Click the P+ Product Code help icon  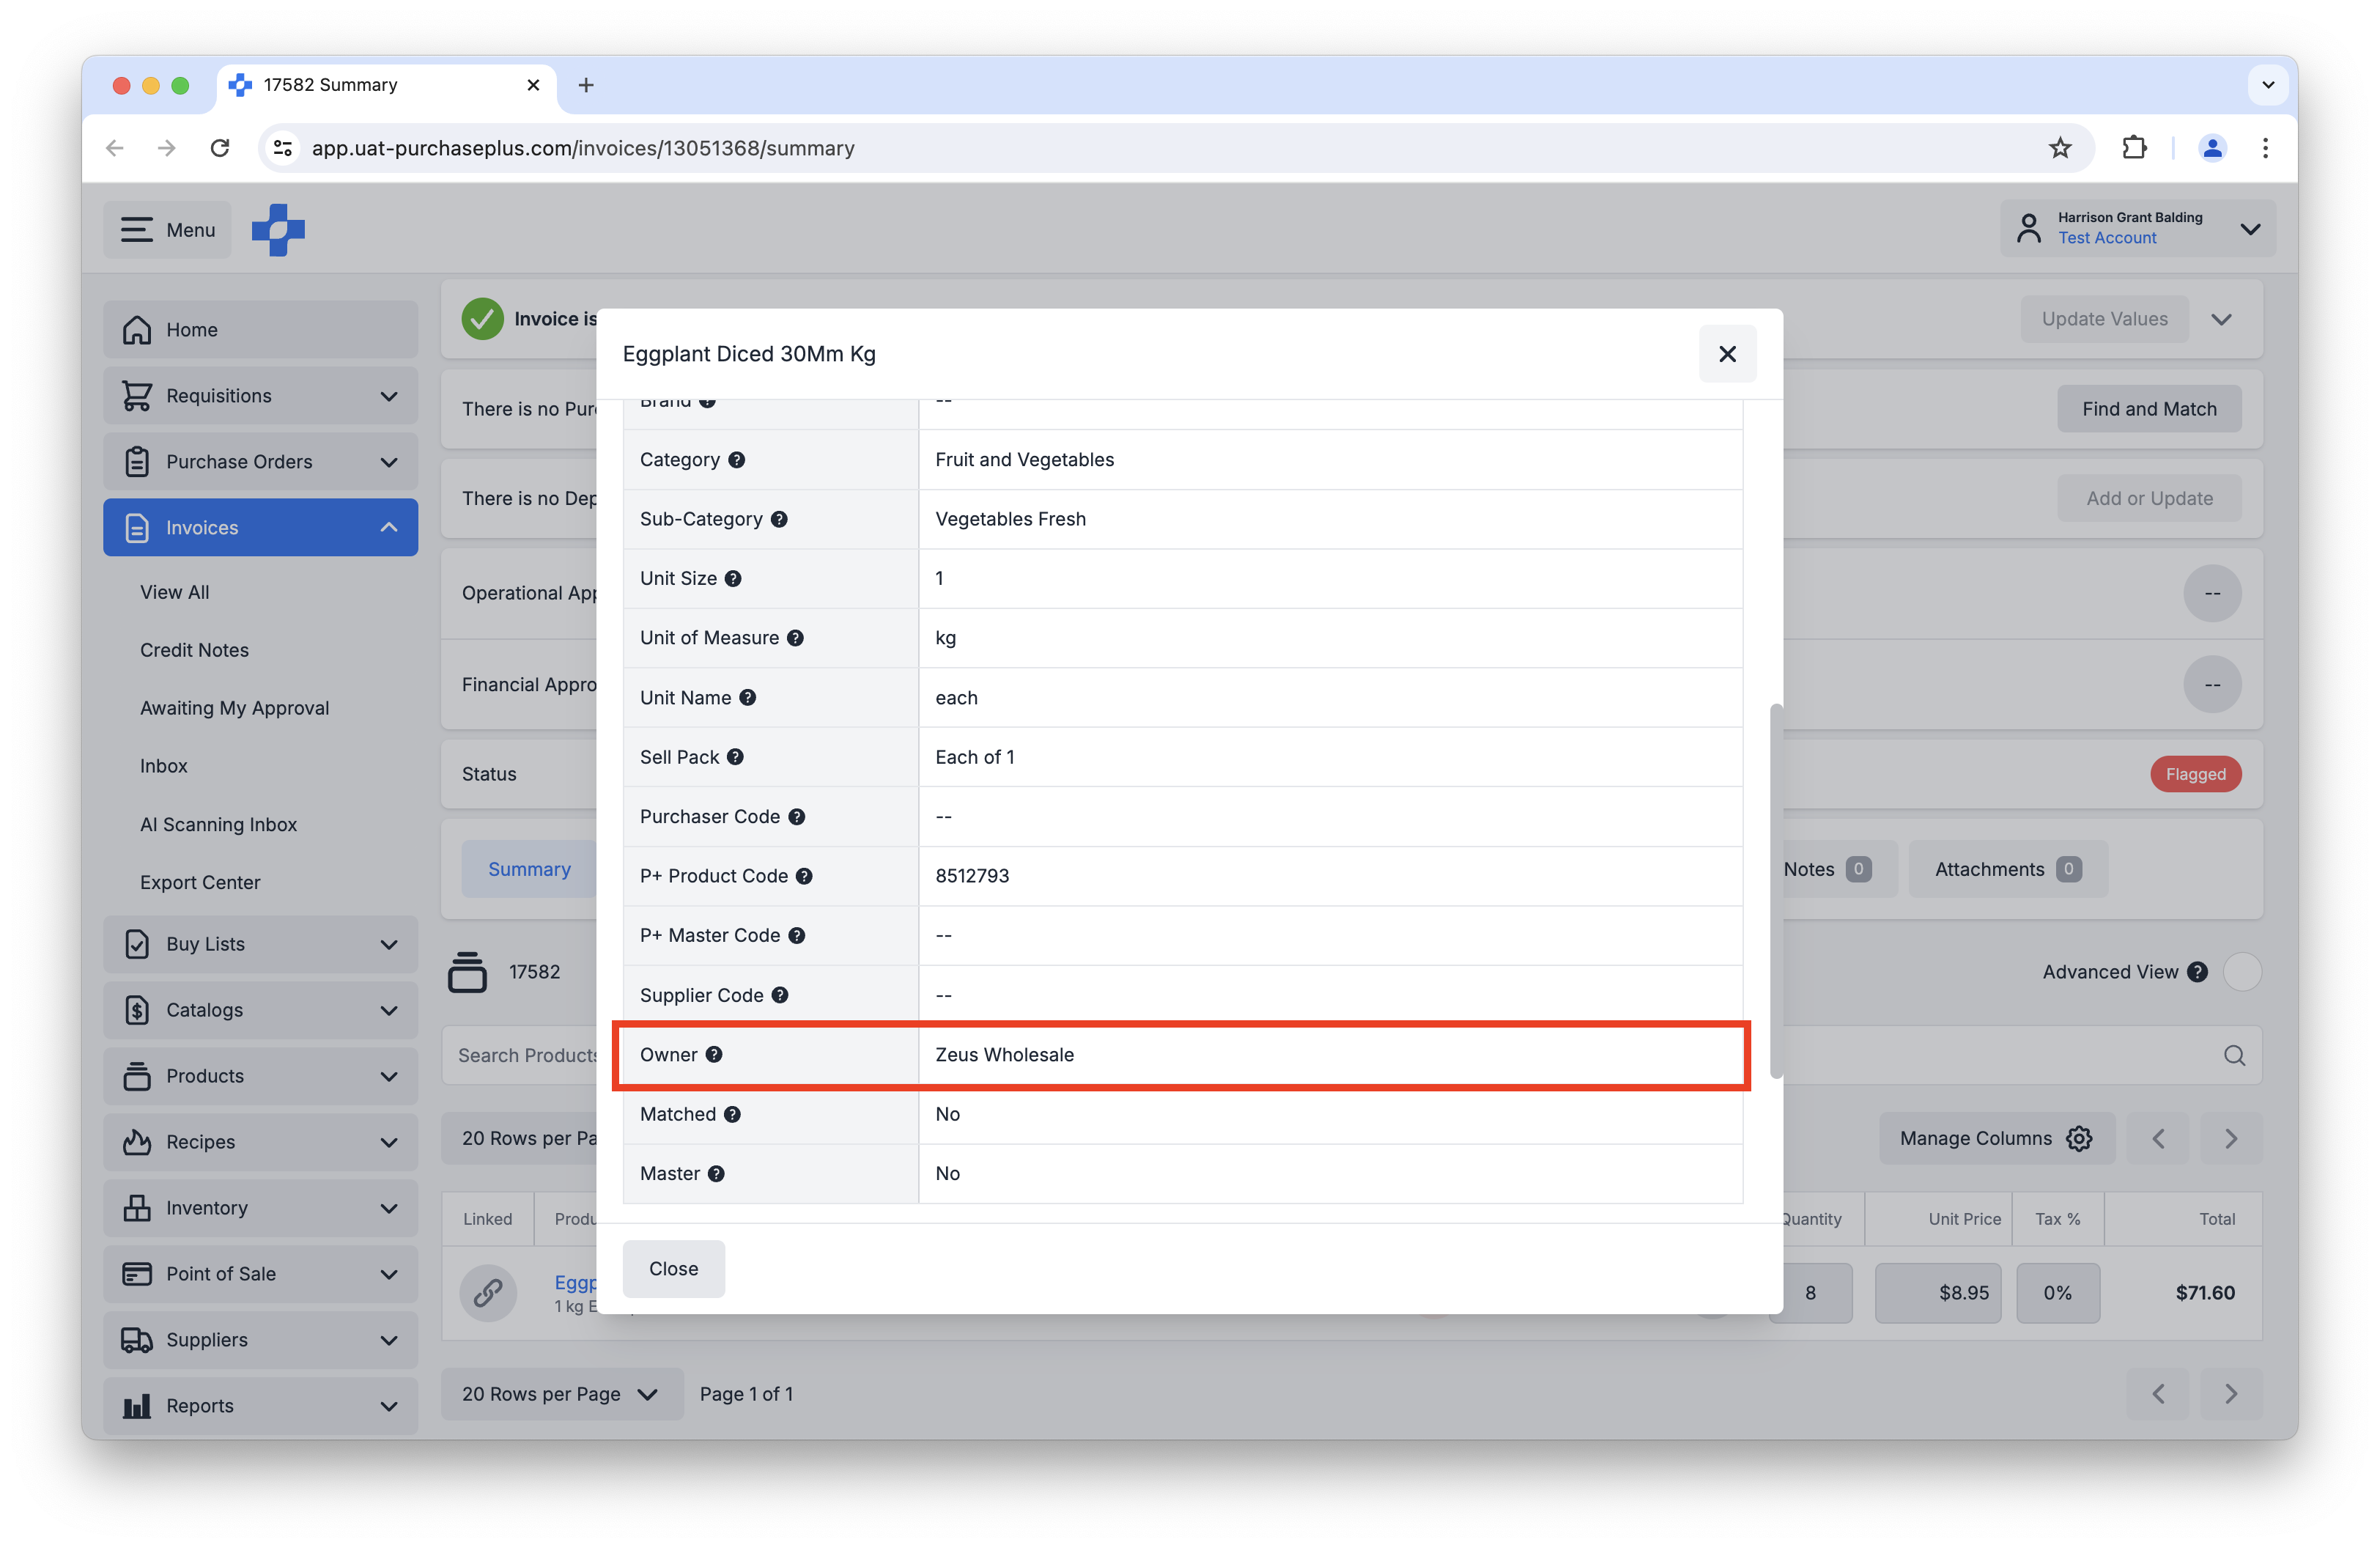pos(804,876)
